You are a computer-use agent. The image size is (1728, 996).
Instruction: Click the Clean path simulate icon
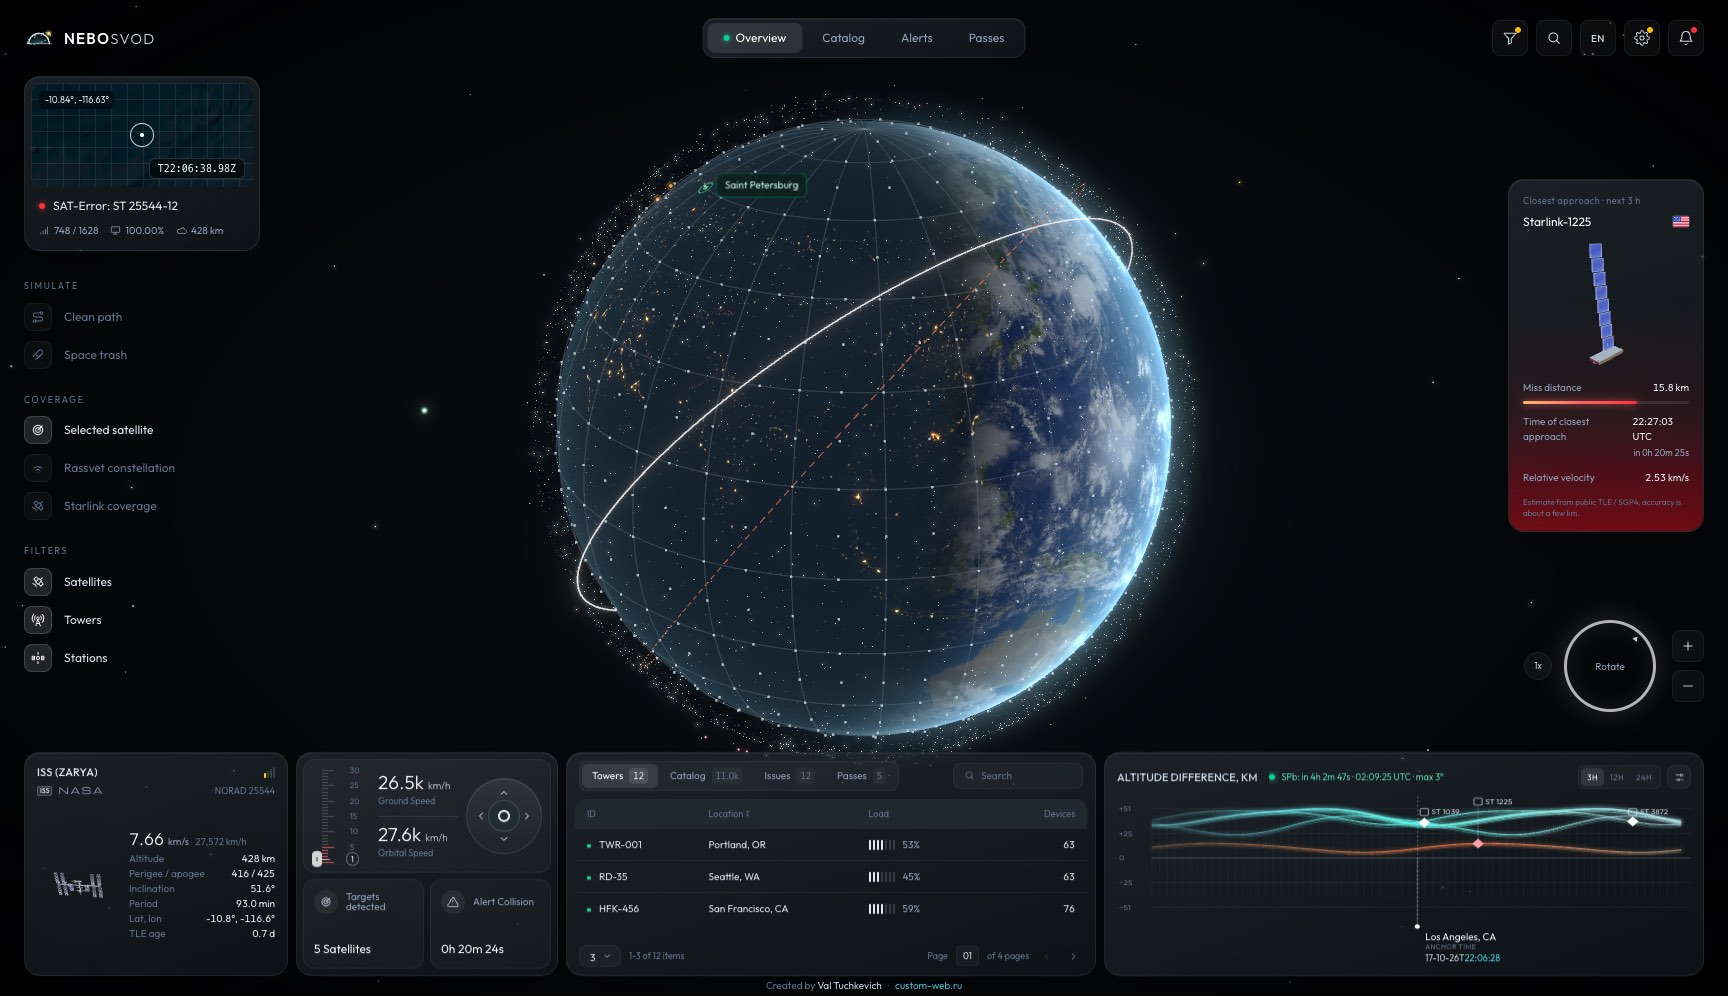tap(38, 317)
